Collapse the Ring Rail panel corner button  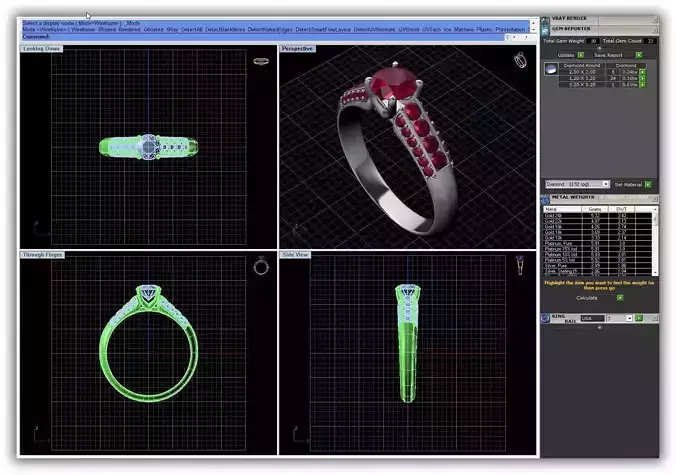[x=654, y=318]
